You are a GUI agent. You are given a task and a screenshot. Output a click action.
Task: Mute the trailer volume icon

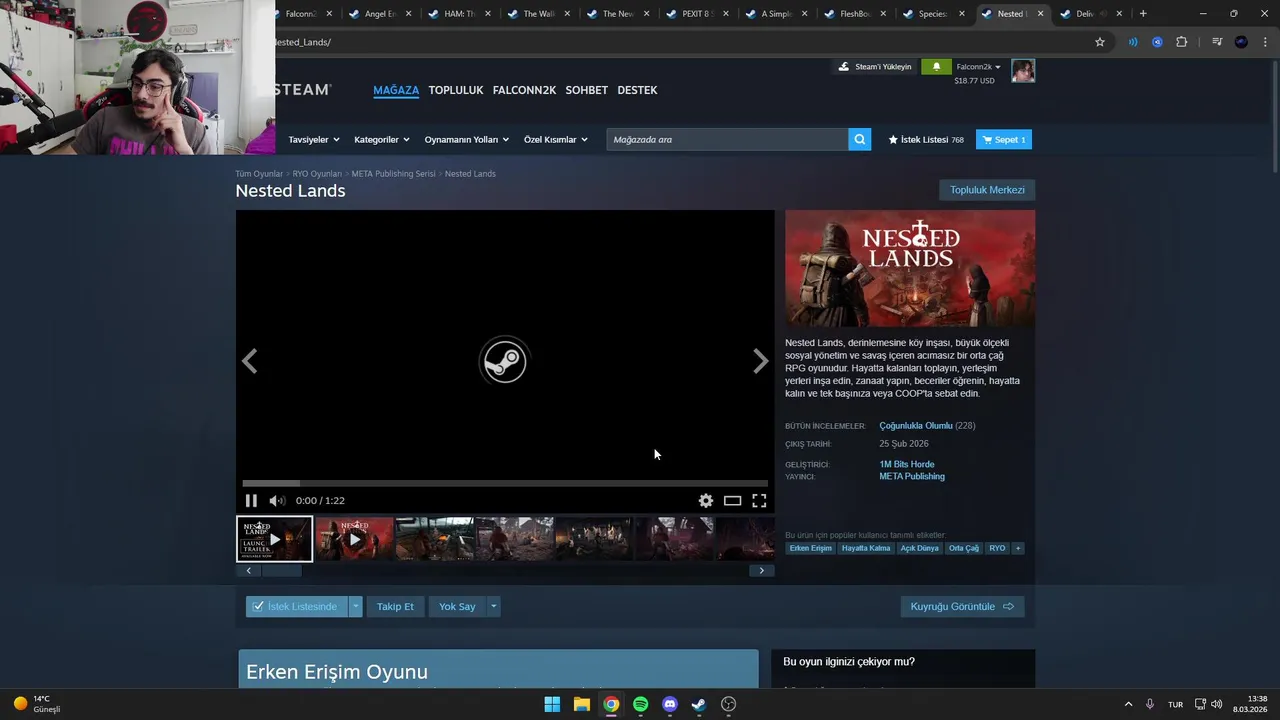coord(277,500)
